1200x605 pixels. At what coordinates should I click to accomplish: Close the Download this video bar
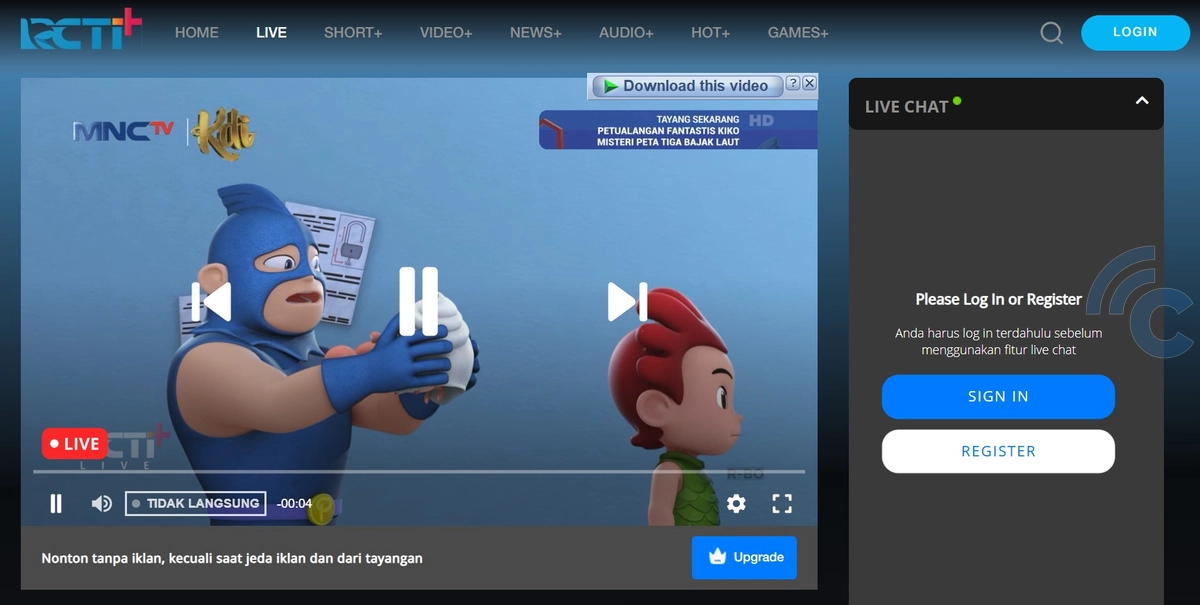tap(810, 84)
